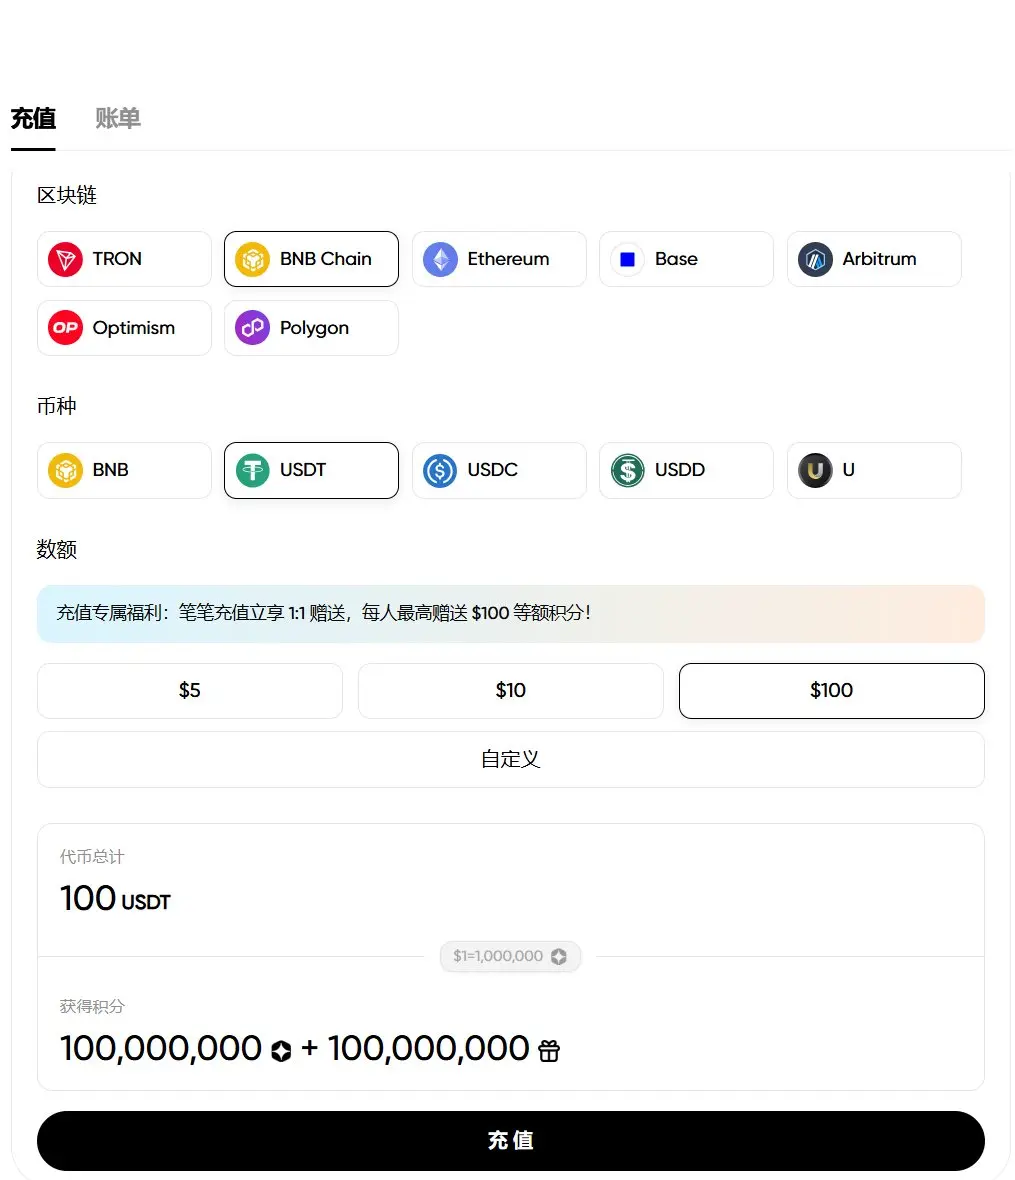Open the 自定义 custom amount option
The height and width of the screenshot is (1180, 1015).
pos(511,759)
